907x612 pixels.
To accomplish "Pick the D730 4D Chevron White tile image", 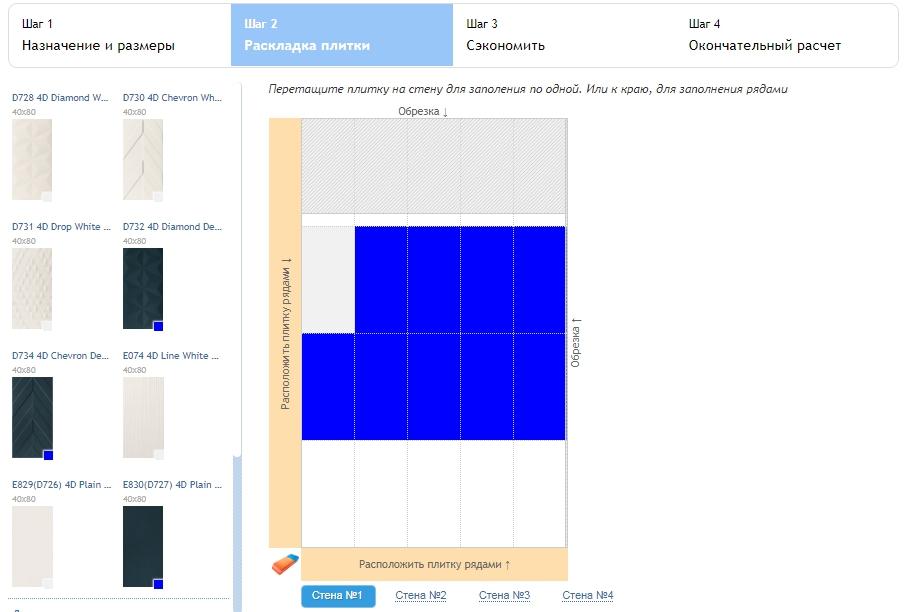I will pos(142,159).
